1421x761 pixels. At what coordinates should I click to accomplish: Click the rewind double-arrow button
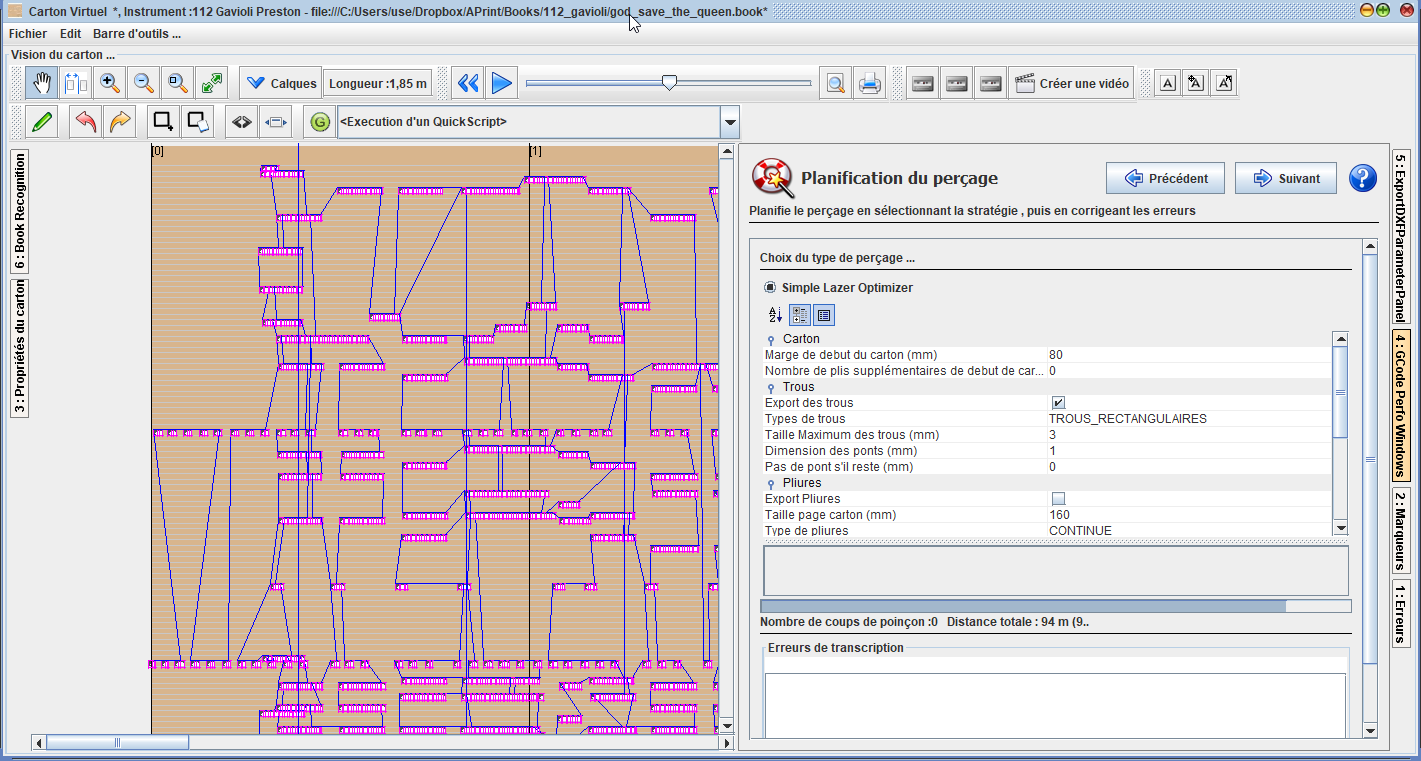click(468, 84)
